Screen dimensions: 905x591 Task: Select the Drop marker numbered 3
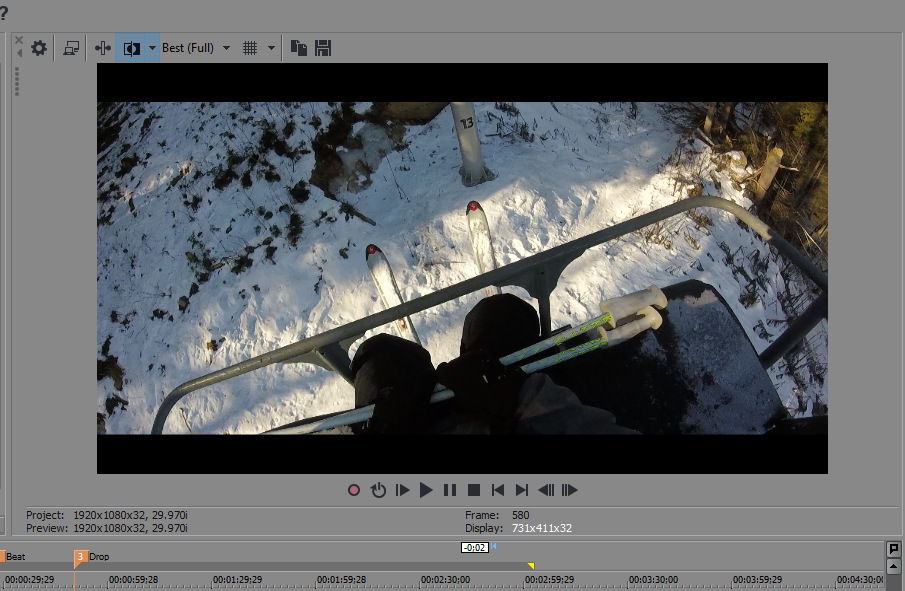pos(92,556)
